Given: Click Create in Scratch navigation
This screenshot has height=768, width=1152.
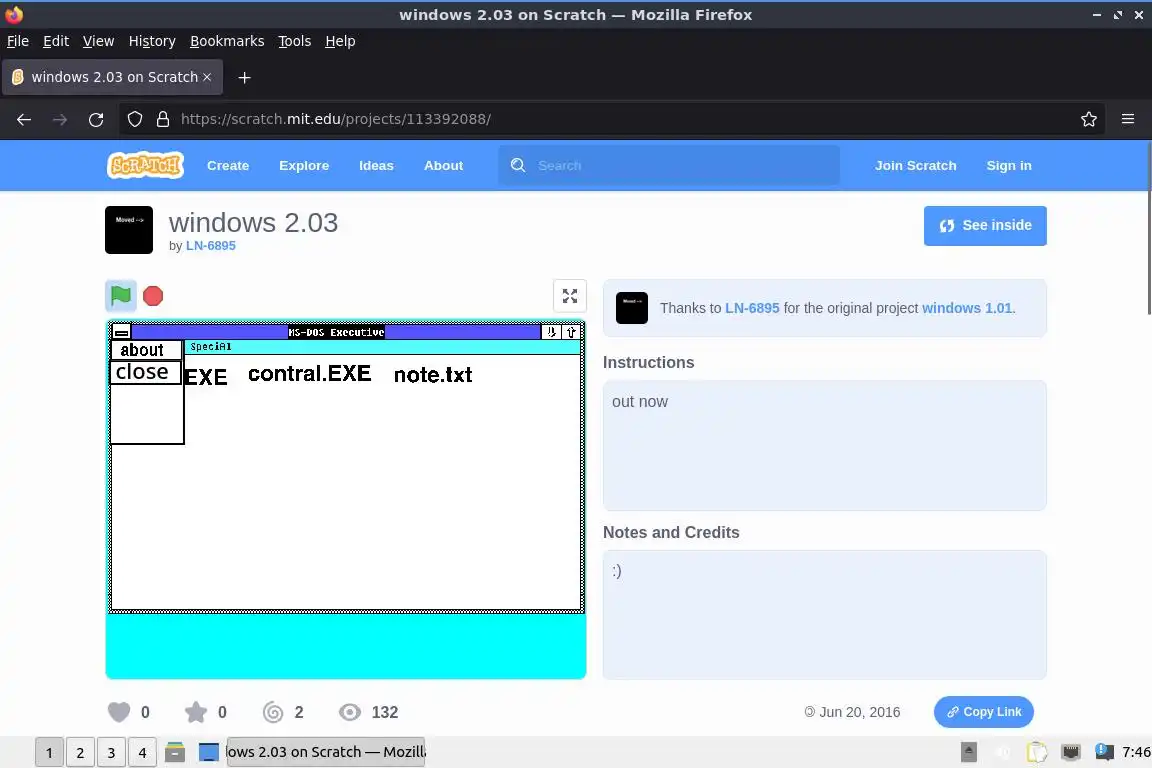Looking at the screenshot, I should click(x=228, y=165).
